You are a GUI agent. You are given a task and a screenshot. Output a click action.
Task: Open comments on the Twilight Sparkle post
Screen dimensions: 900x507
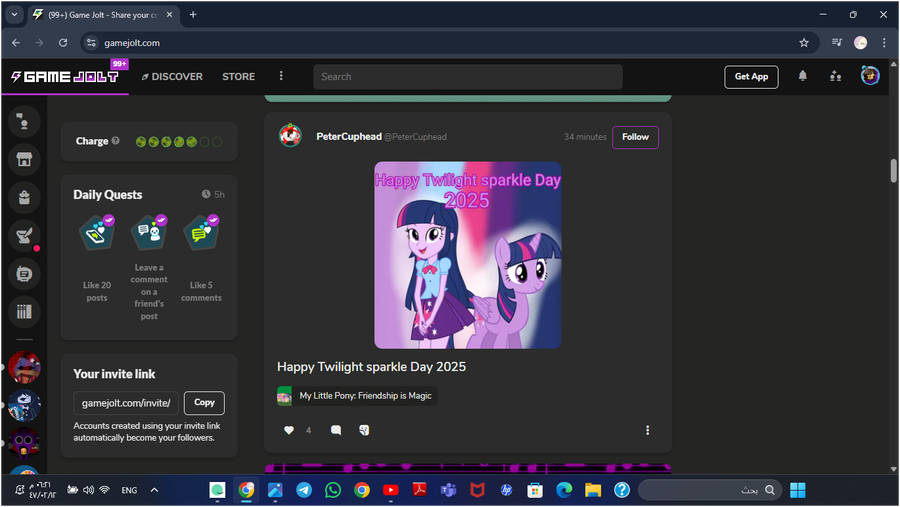336,430
